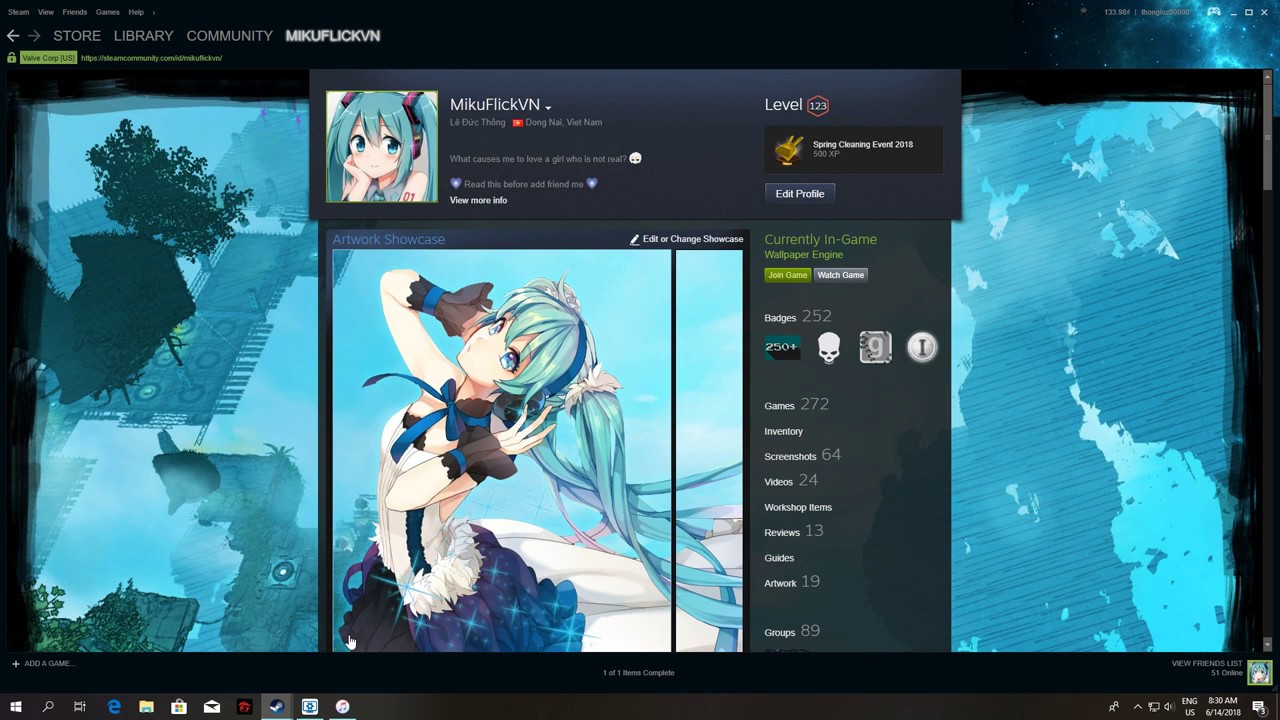Open the Videos 24 link
Screen dimensions: 1280x720
pyautogui.click(x=791, y=481)
